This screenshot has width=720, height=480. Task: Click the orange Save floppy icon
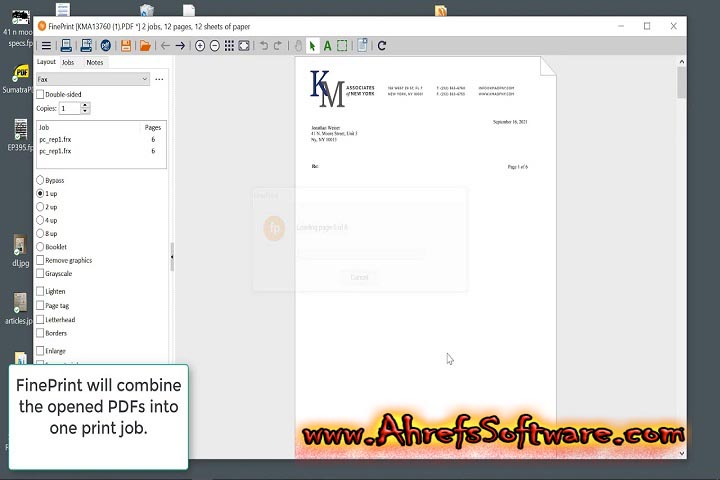click(126, 45)
